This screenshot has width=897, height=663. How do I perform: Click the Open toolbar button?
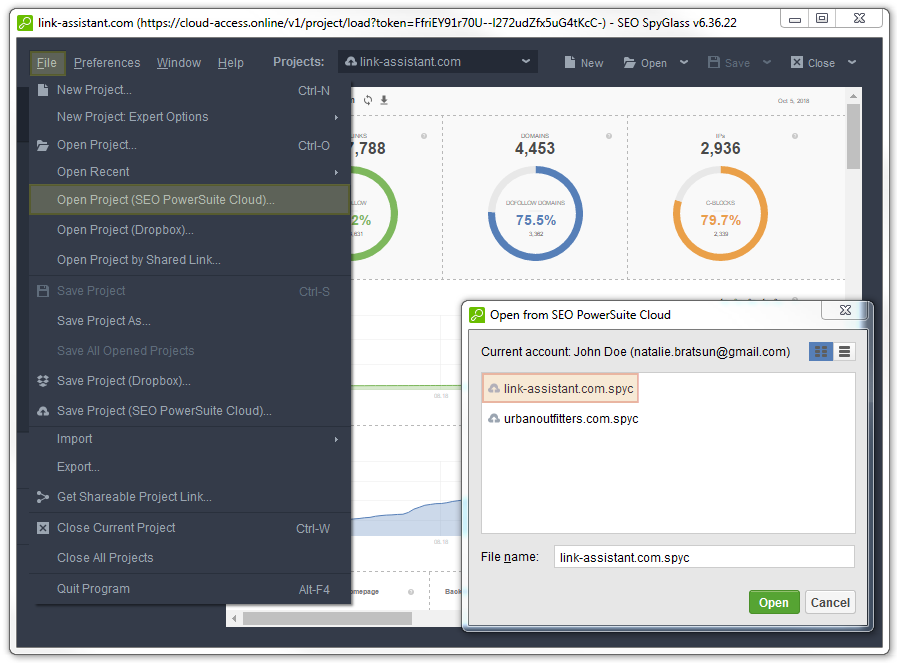pyautogui.click(x=645, y=63)
